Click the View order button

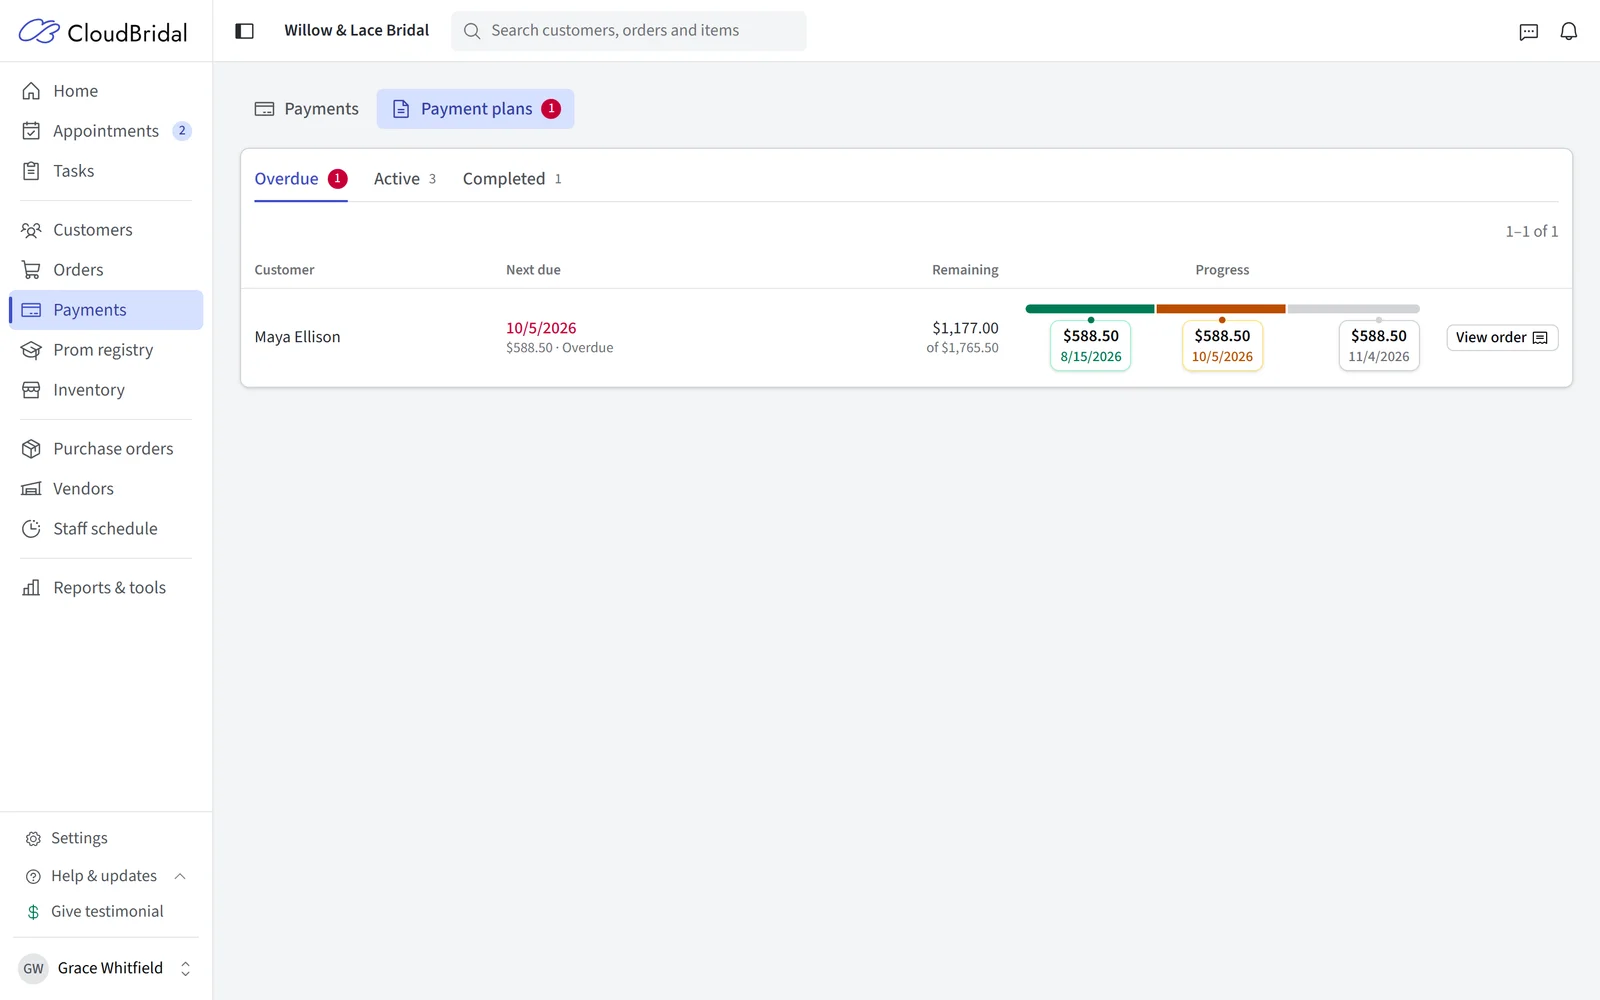tap(1502, 338)
